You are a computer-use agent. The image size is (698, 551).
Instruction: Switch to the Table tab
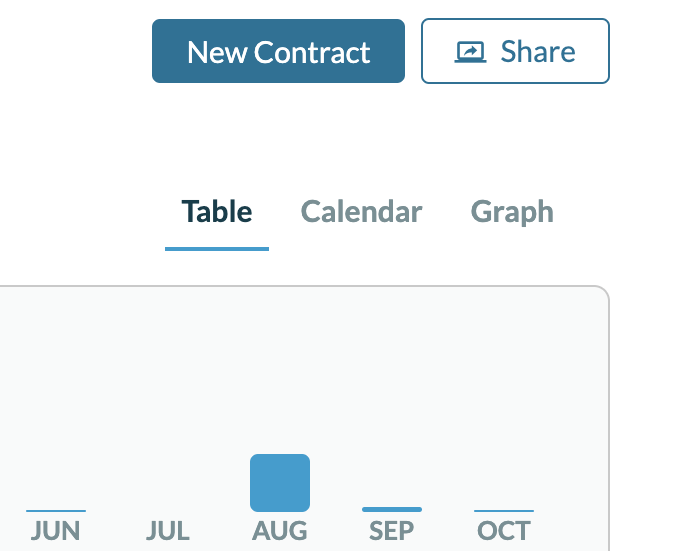click(x=216, y=212)
